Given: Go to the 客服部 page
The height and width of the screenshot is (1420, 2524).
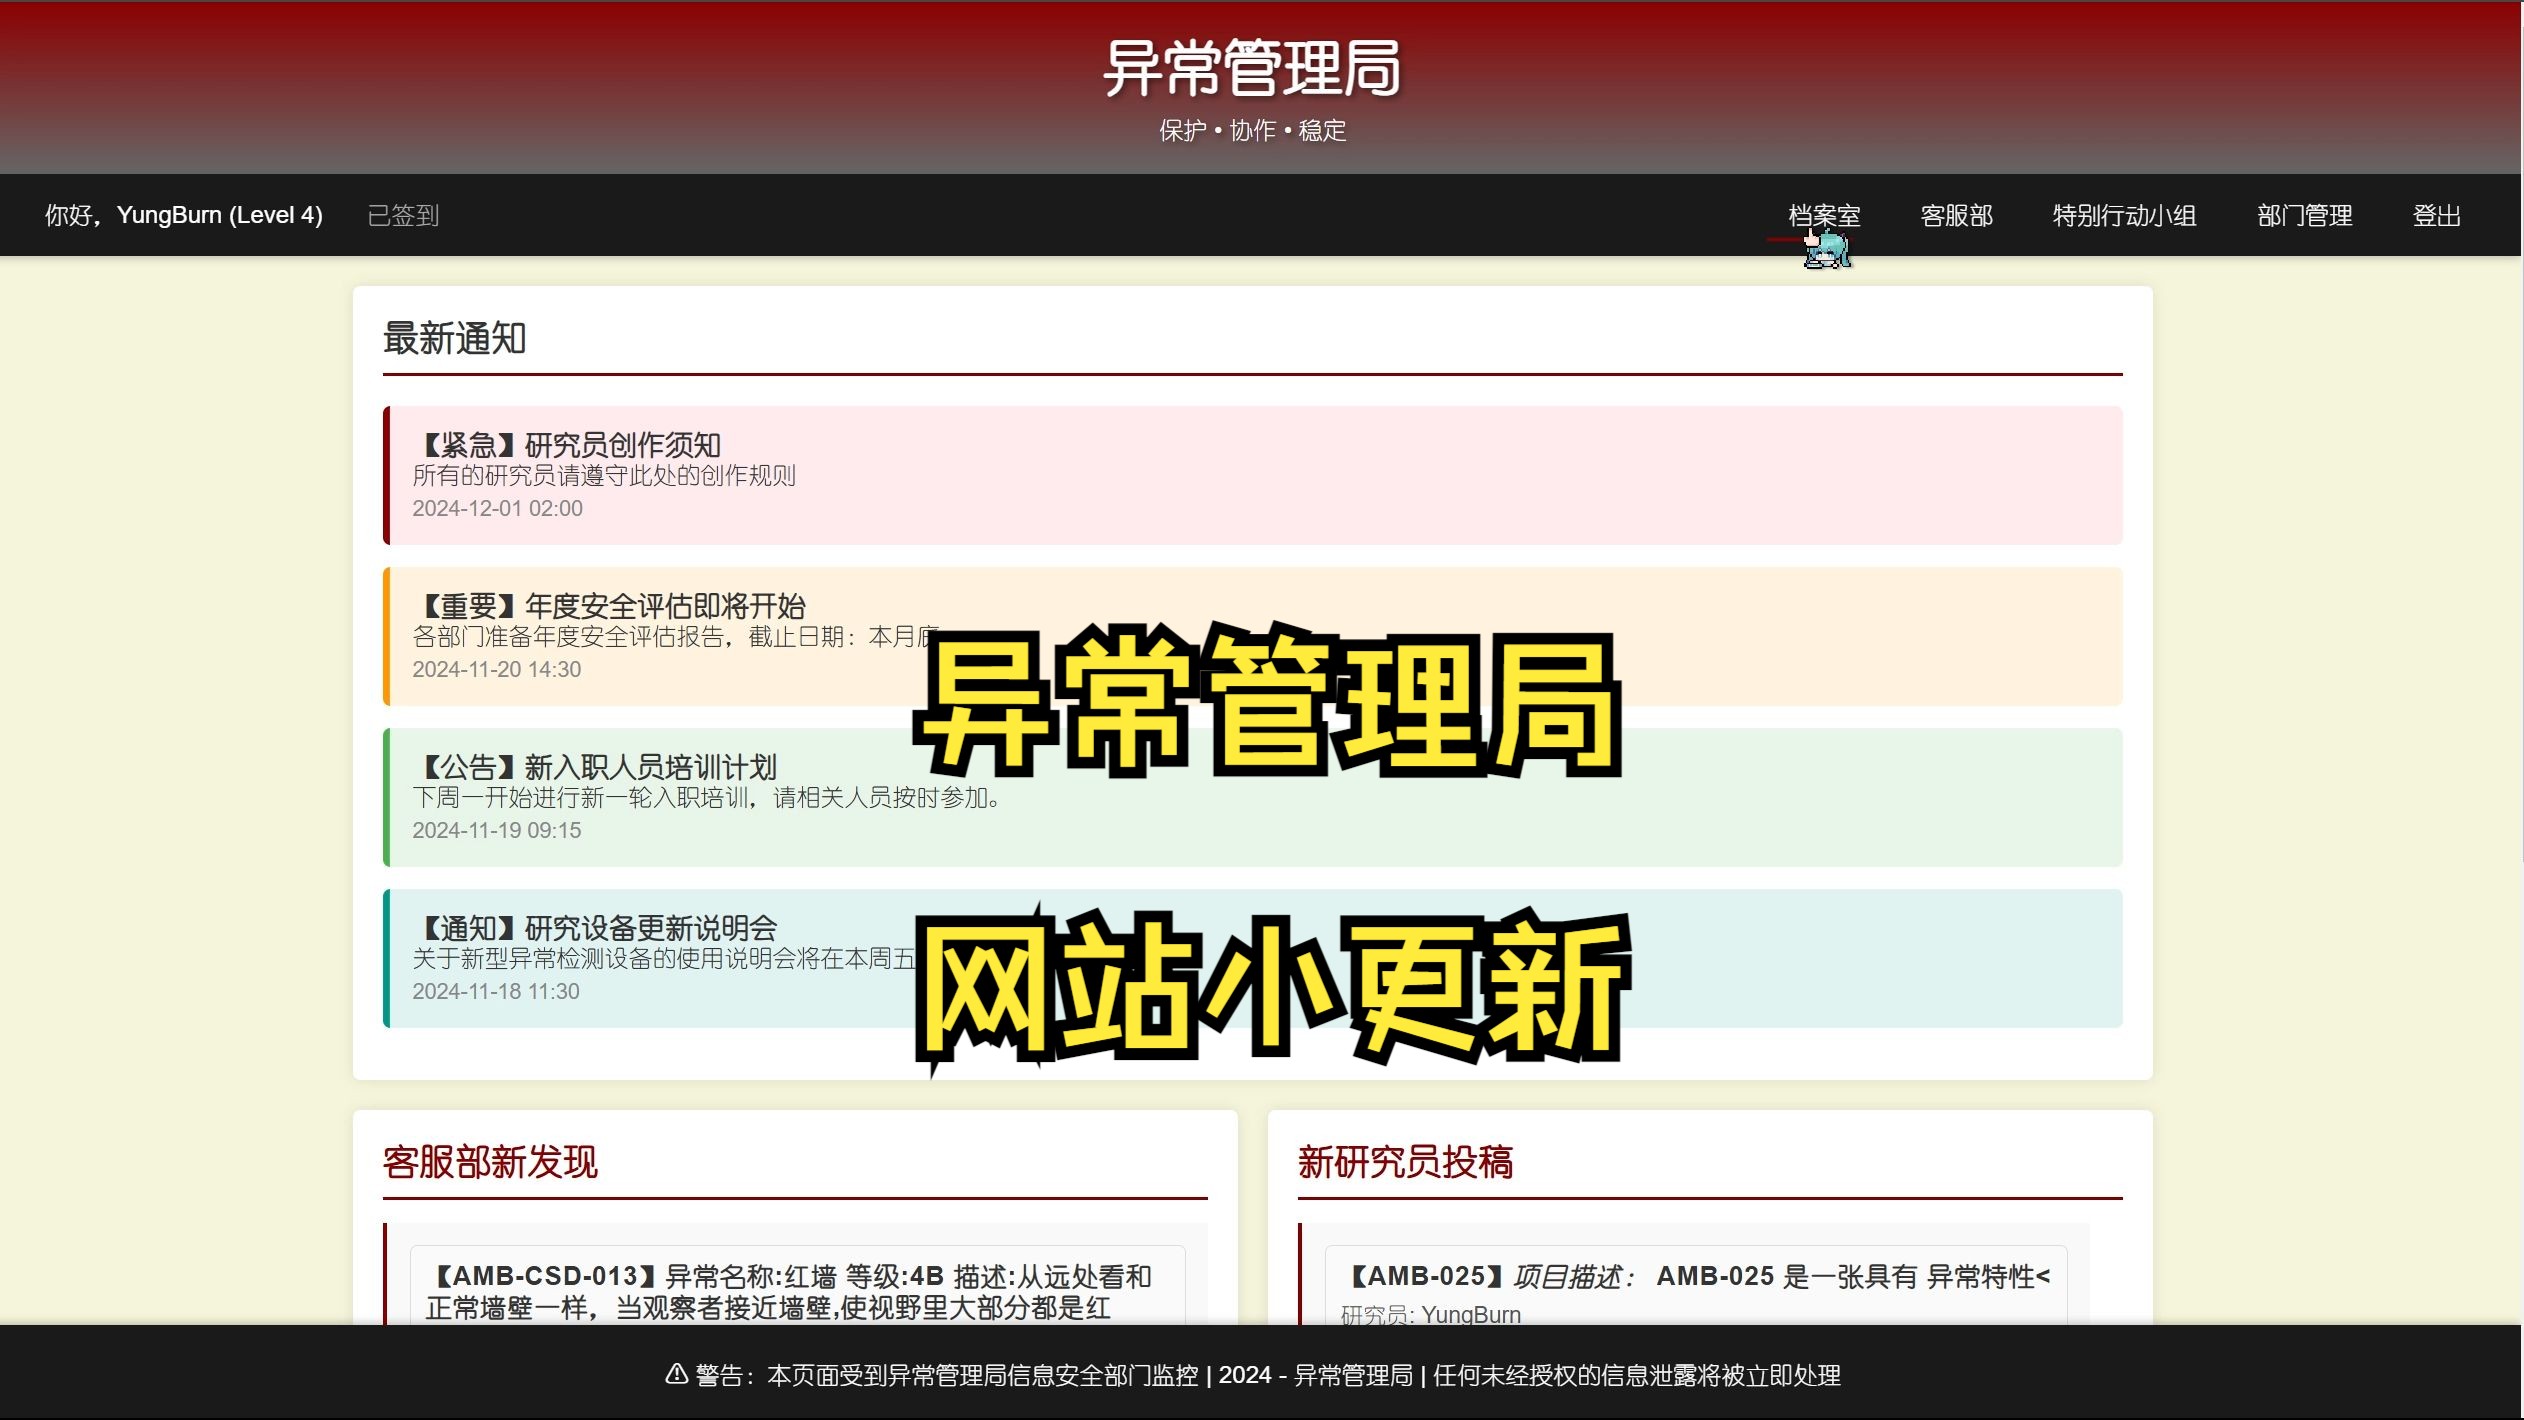Looking at the screenshot, I should pyautogui.click(x=1956, y=215).
